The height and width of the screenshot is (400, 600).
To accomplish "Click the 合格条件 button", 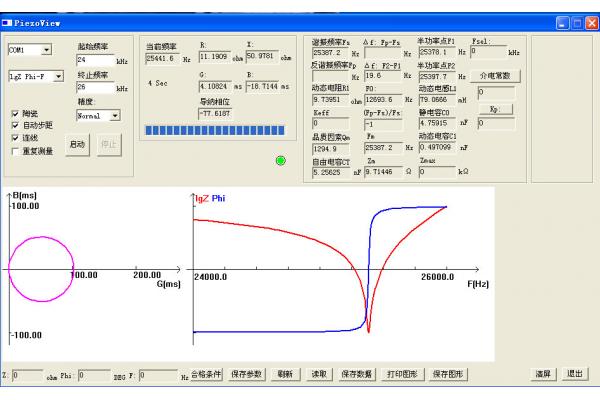I will [206, 374].
